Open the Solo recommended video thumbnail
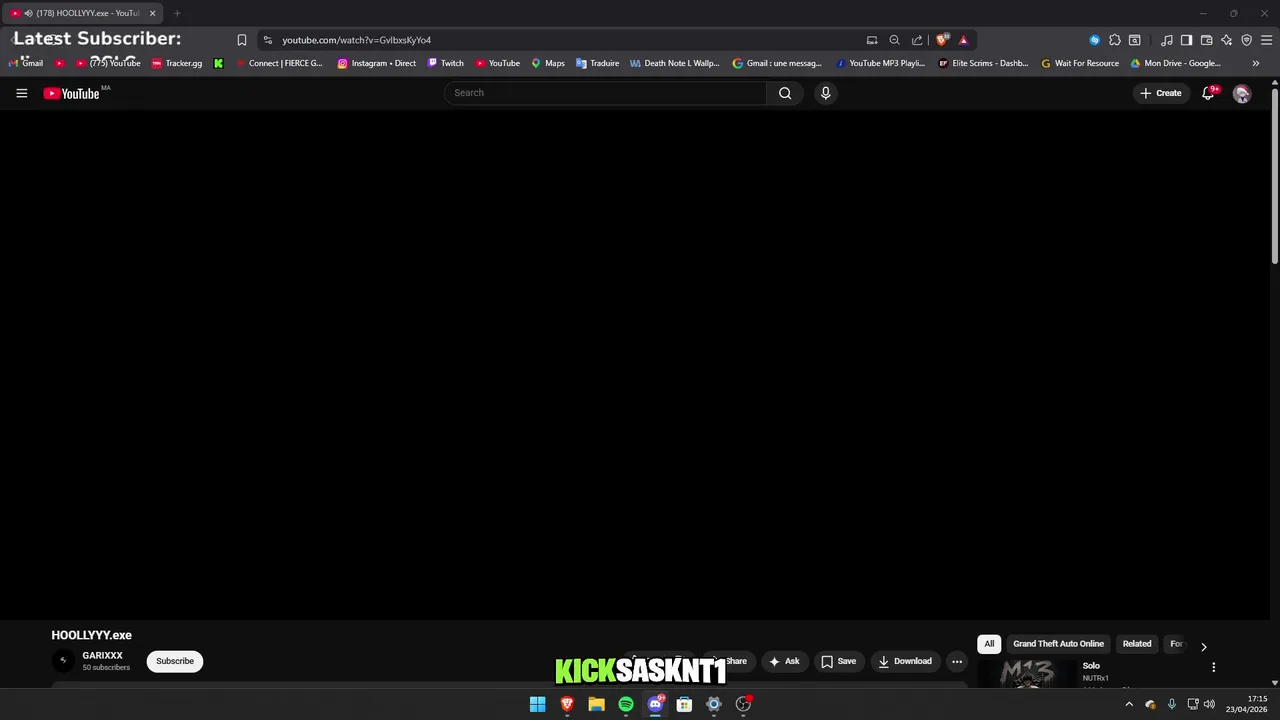1280x720 pixels. coord(1026,674)
